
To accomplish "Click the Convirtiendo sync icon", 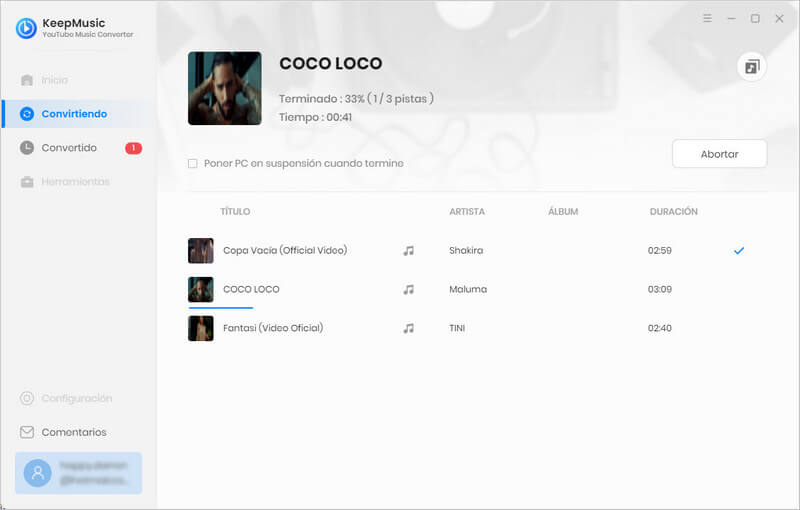I will click(x=27, y=114).
